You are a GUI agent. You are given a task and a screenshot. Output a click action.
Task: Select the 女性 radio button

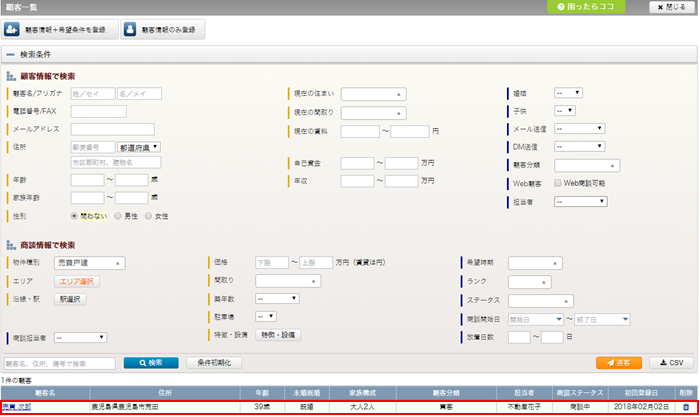pos(148,216)
